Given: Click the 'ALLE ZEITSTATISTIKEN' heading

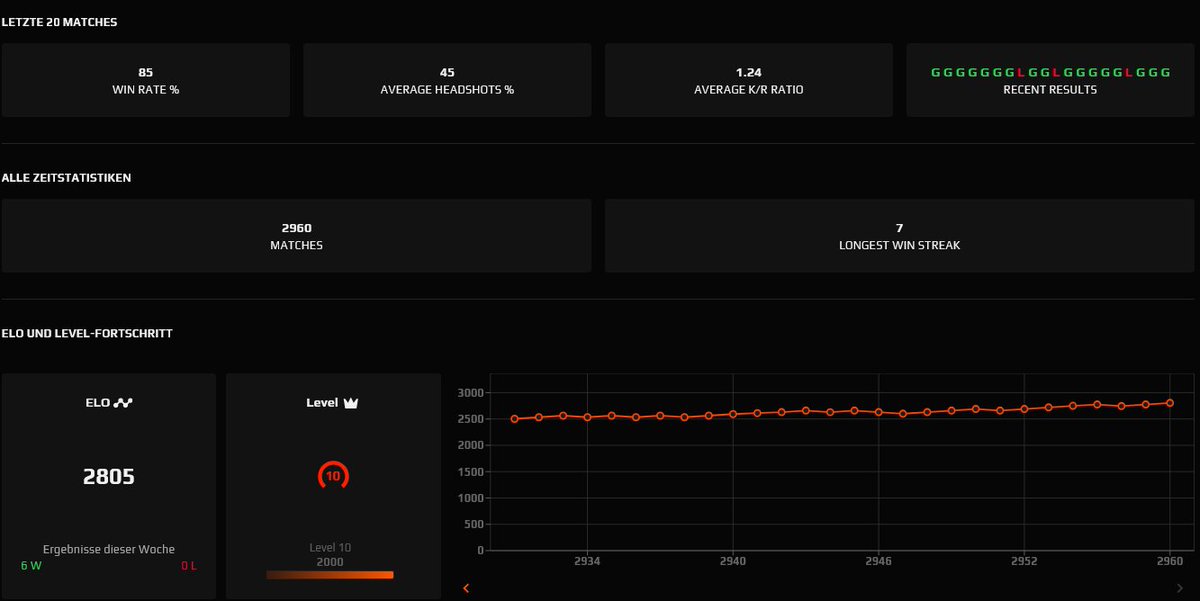Looking at the screenshot, I should [x=67, y=178].
